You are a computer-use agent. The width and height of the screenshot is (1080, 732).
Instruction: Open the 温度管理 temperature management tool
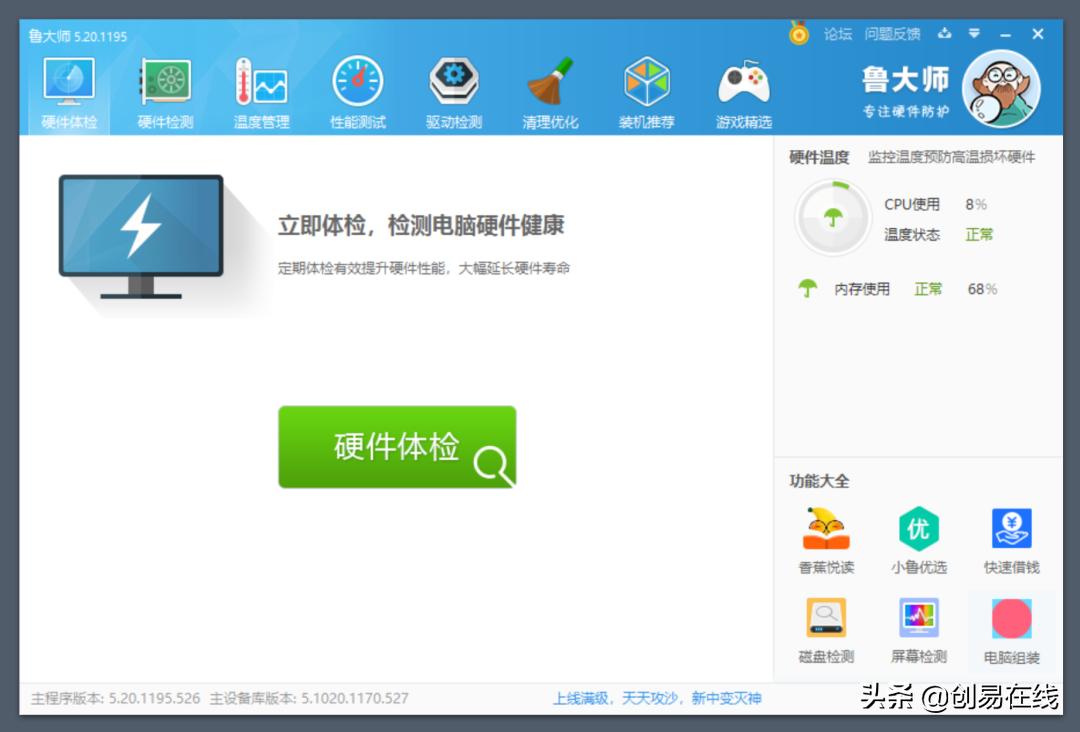point(260,90)
